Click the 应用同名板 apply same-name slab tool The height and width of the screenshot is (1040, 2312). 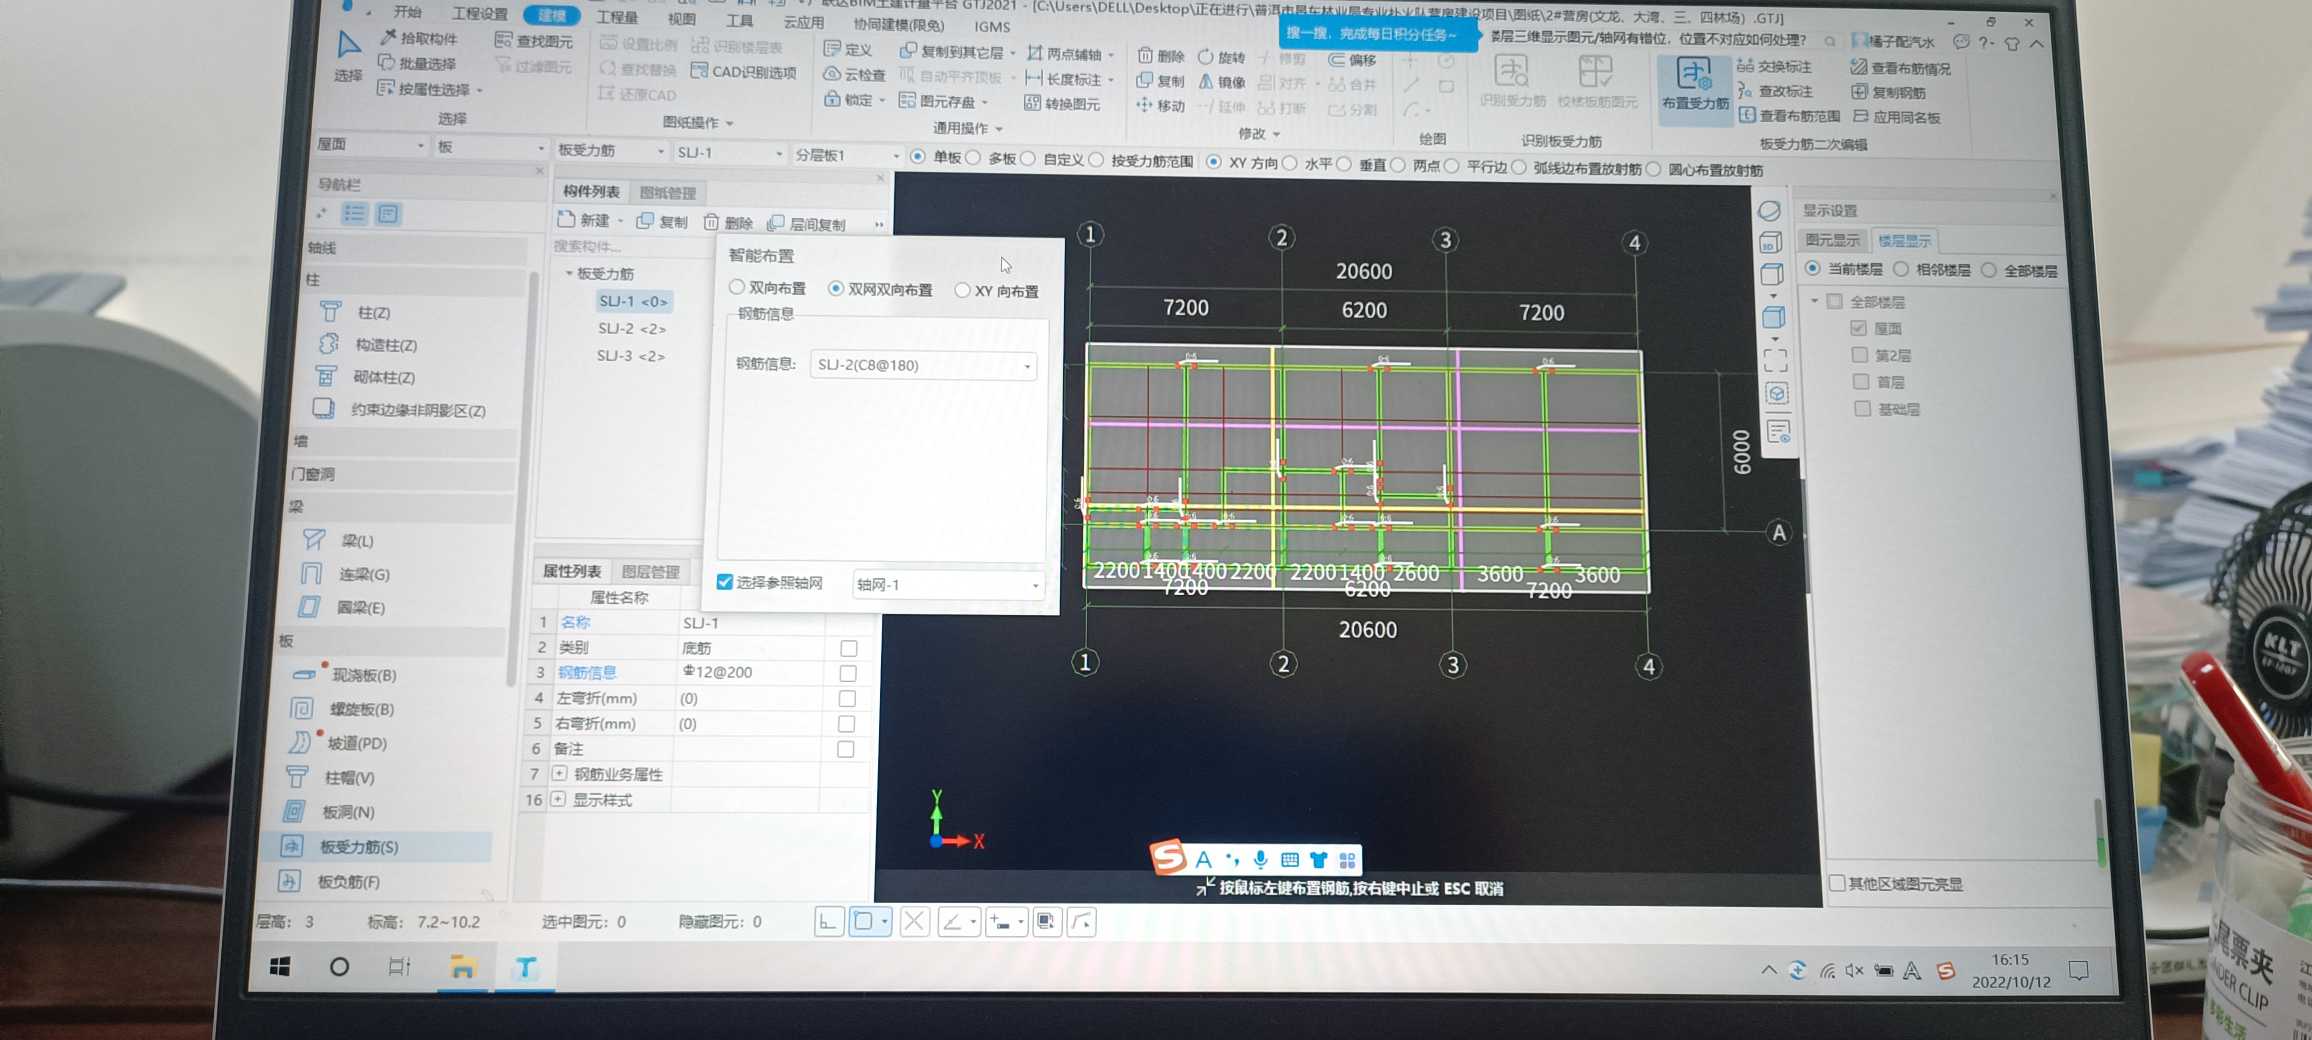1896,117
